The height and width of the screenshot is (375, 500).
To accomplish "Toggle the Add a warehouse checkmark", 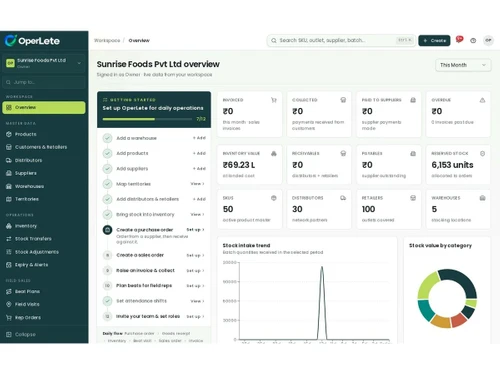I will [x=107, y=138].
